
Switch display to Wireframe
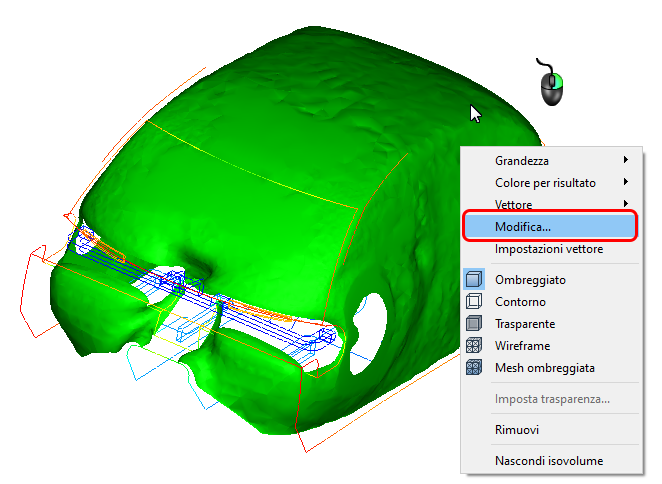551,345
